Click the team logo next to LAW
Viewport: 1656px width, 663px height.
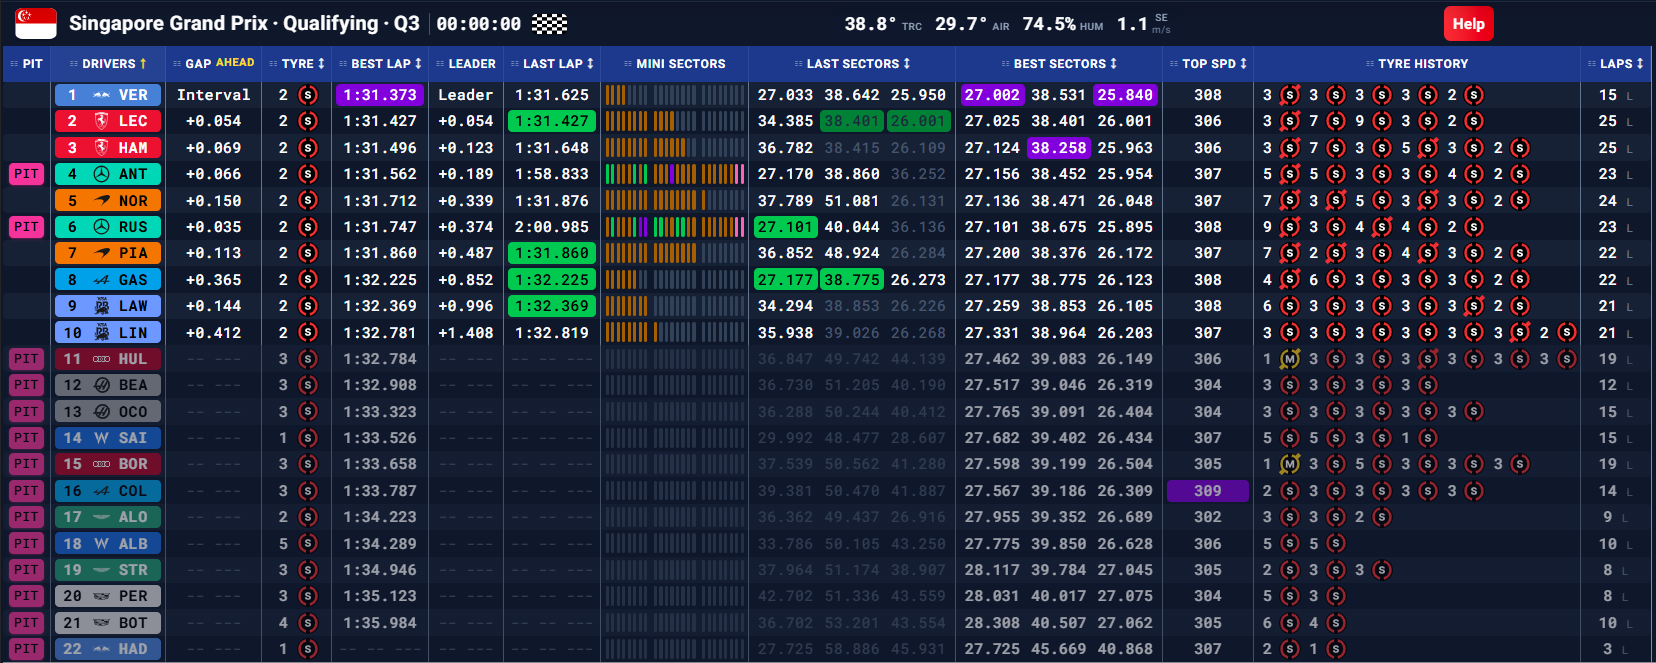point(101,306)
